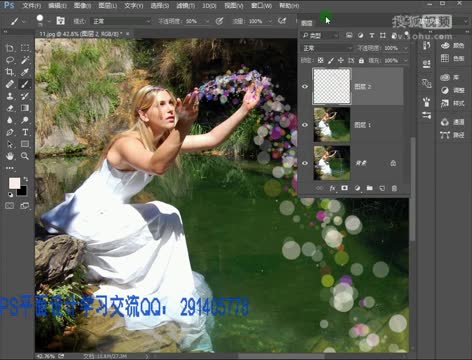Open the background color picker
Image resolution: width=472 pixels, height=360 pixels.
22,192
